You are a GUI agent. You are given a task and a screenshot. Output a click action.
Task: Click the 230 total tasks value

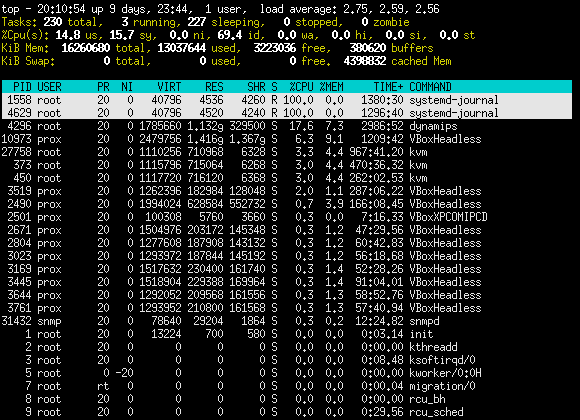point(53,22)
